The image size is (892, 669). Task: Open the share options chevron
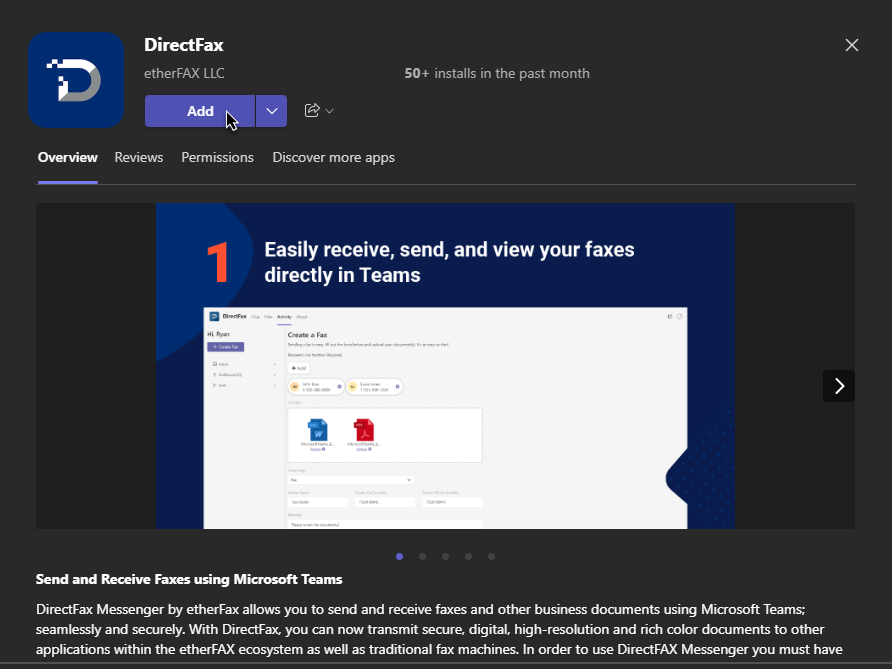[330, 111]
